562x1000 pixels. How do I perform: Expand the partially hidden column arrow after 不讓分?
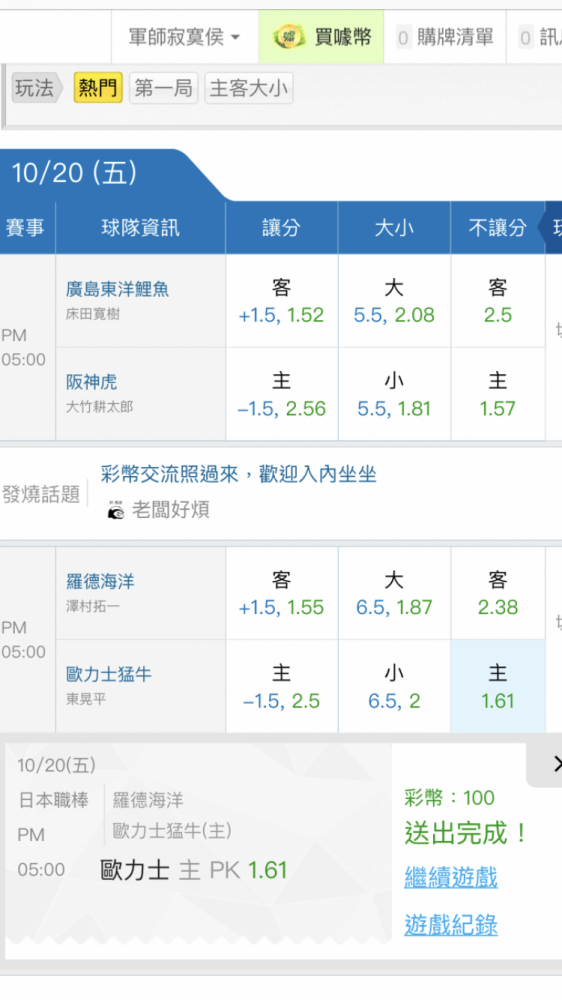[x=552, y=228]
